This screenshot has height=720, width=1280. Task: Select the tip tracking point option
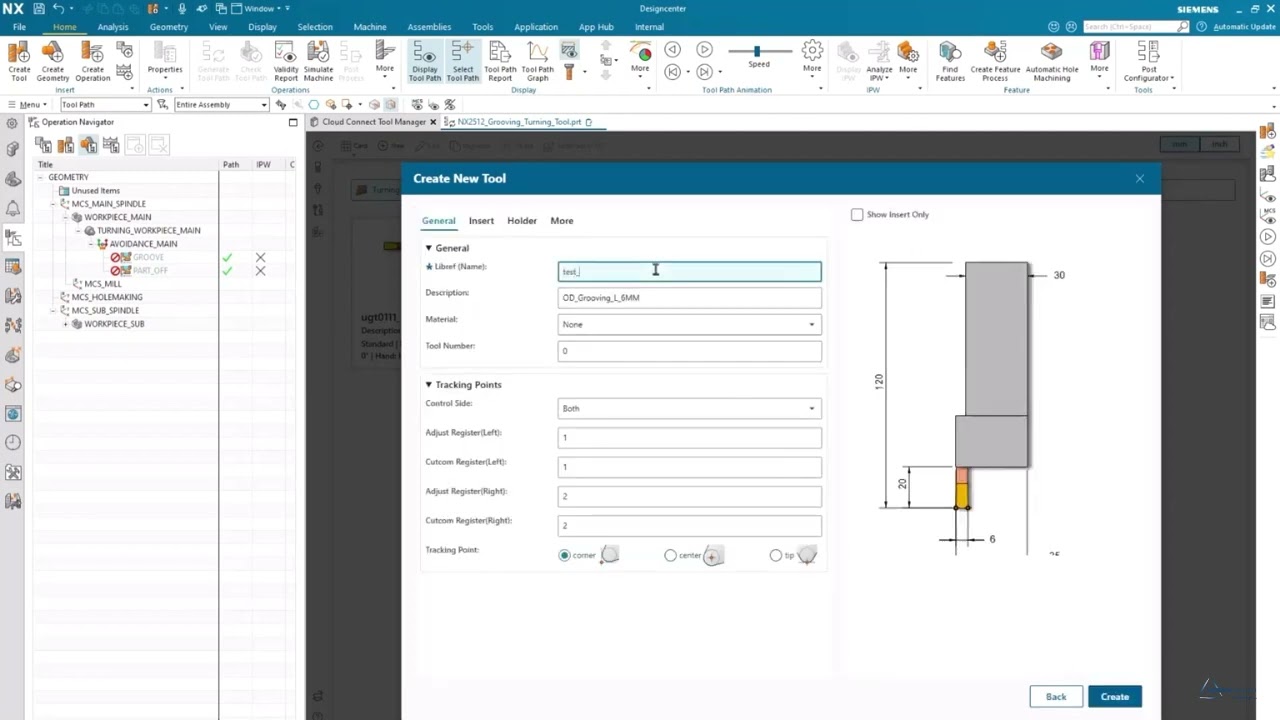(776, 555)
